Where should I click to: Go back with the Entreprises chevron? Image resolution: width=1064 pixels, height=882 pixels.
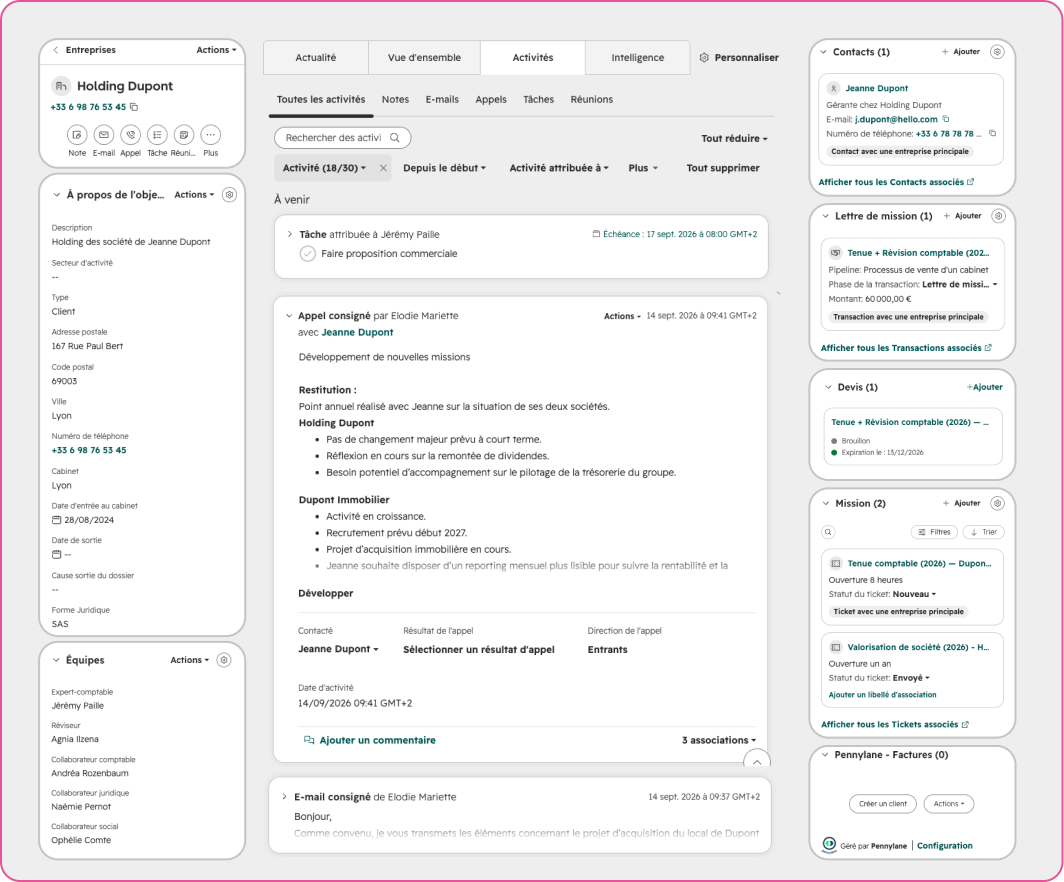tap(56, 50)
